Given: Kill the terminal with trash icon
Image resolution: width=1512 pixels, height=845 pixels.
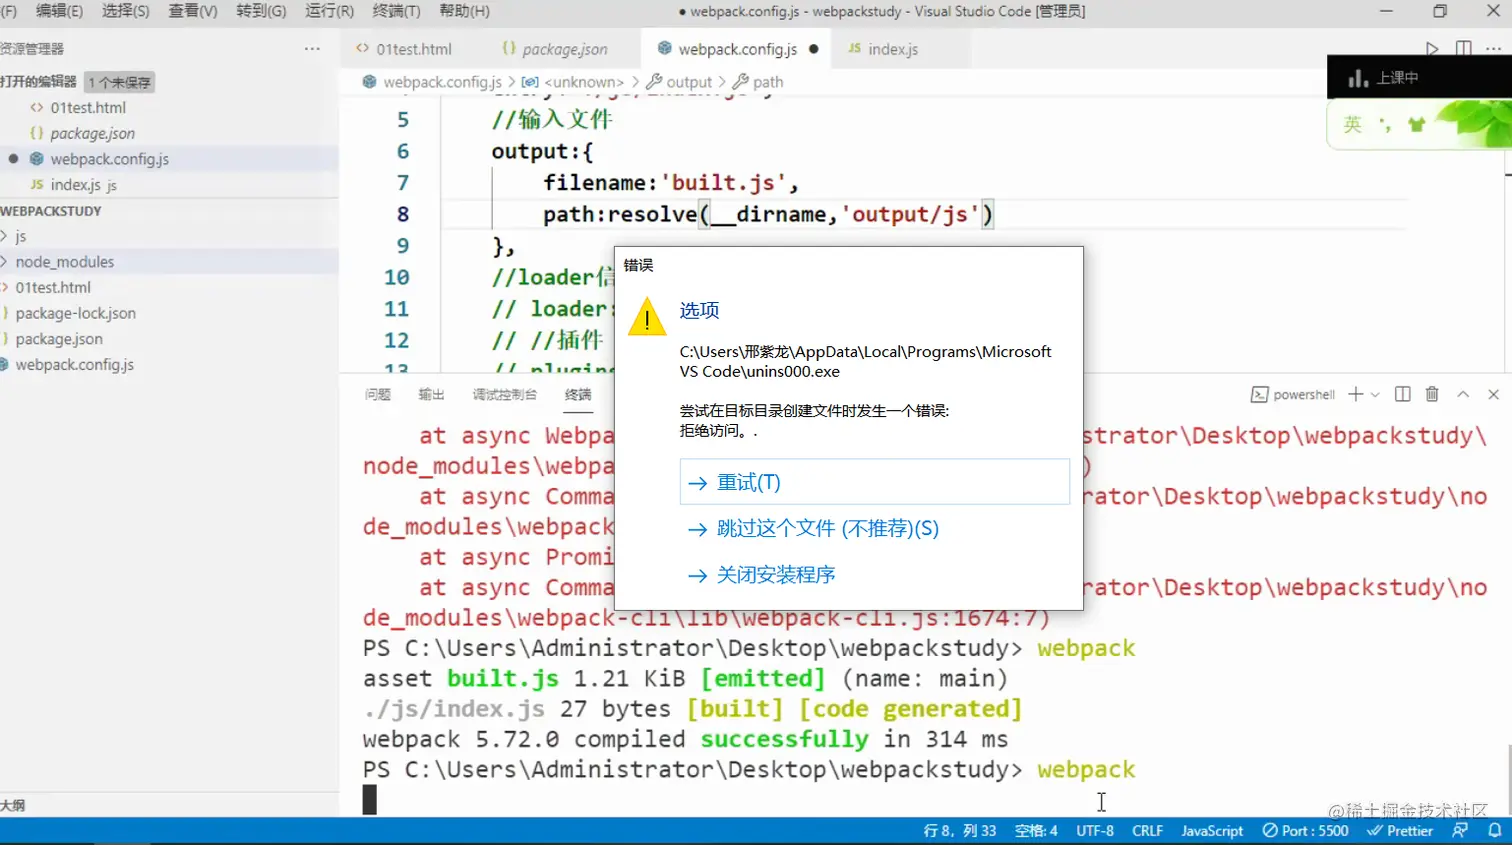Looking at the screenshot, I should 1432,394.
